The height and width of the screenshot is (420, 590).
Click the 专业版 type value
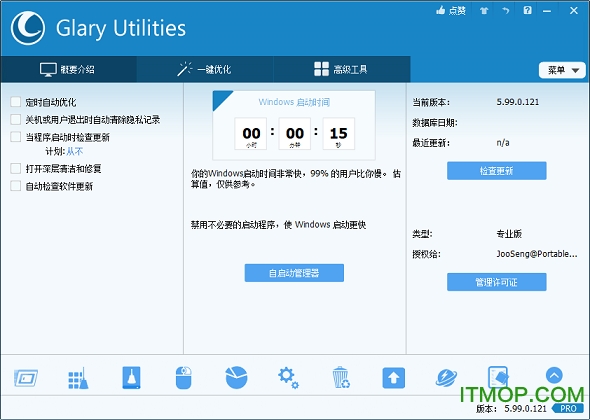coord(509,234)
